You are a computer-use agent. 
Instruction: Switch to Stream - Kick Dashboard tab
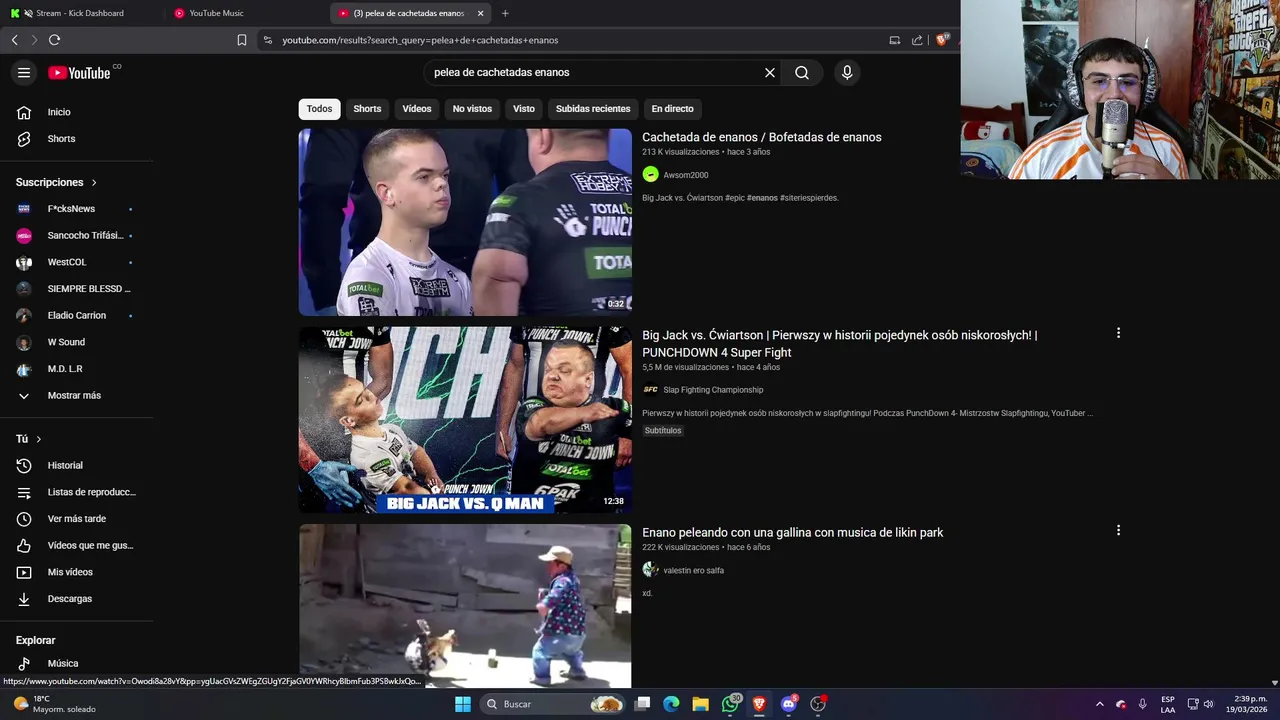point(80,13)
